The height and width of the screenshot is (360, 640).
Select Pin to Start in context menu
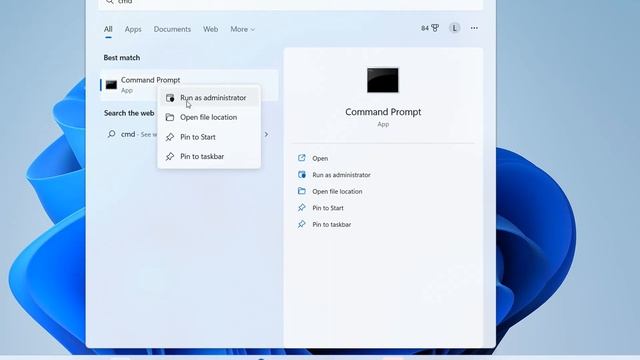coord(209,137)
